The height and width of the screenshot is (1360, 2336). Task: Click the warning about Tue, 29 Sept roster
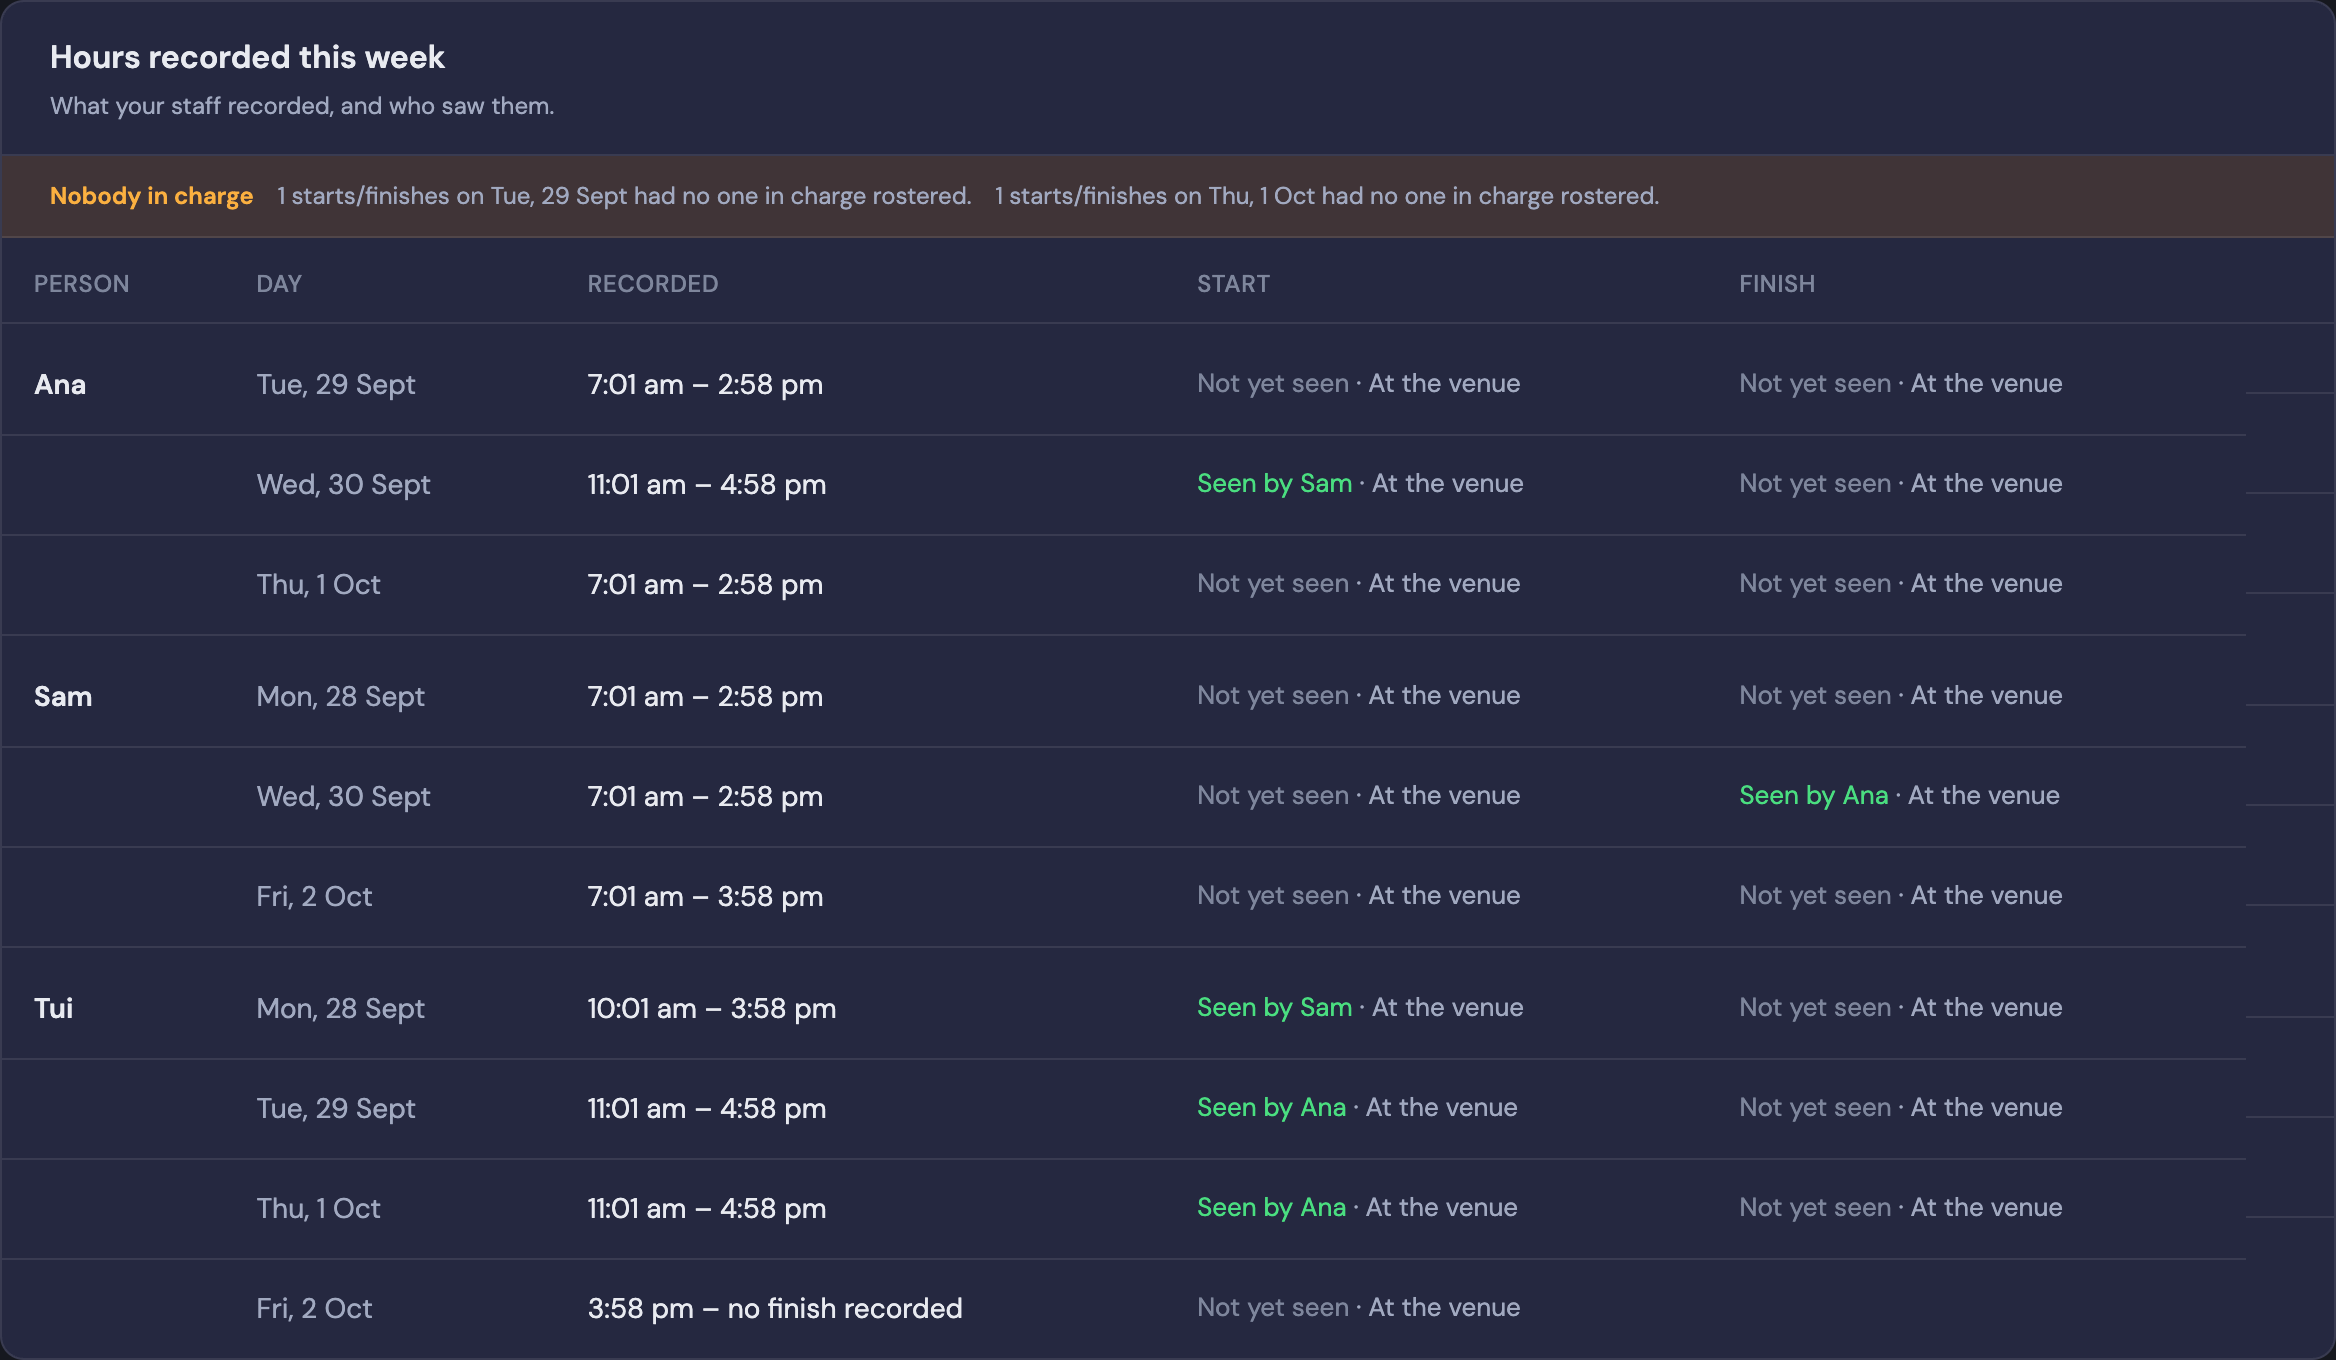[624, 196]
